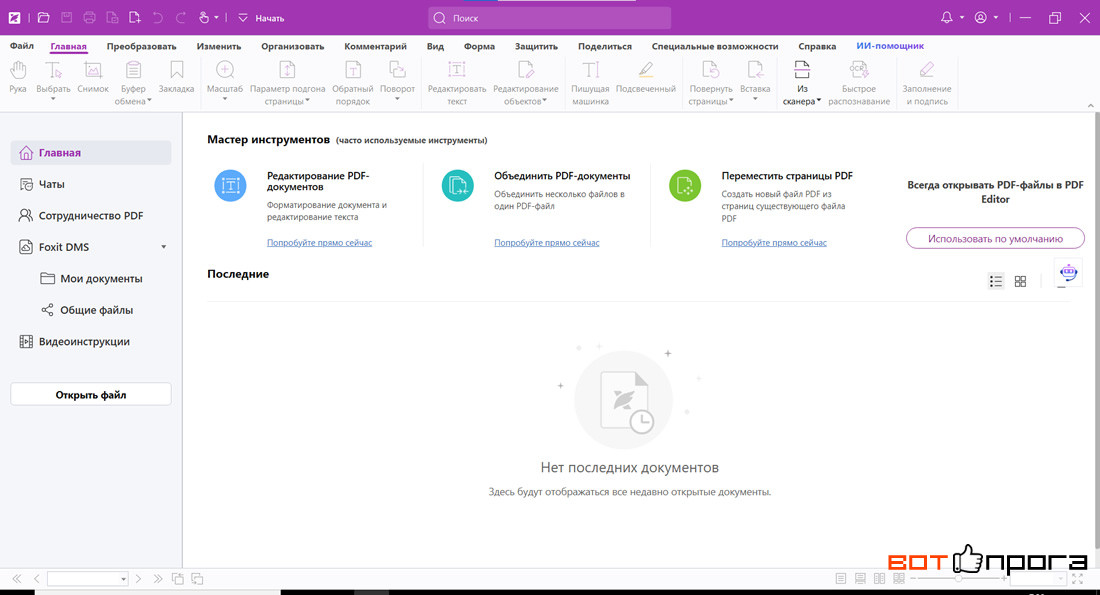Screen dimensions: 1100x595
Task: Open Параметр подгона страницы options
Action: coord(288,83)
